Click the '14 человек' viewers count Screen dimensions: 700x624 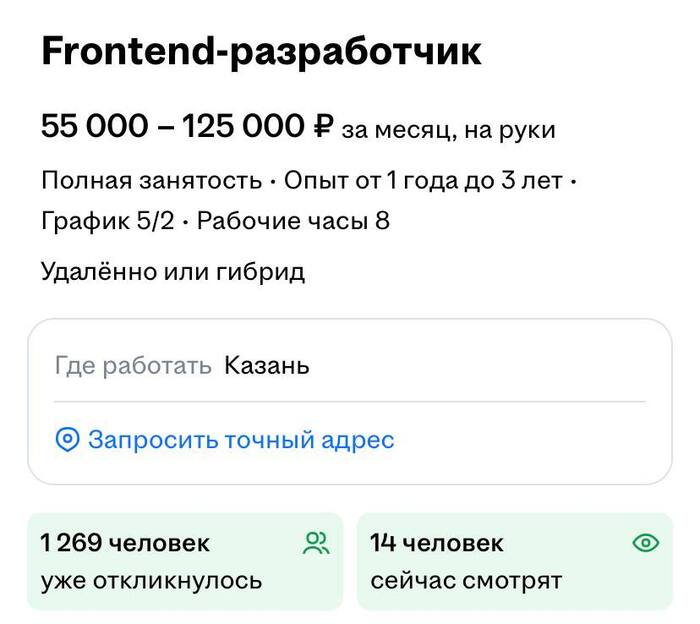(437, 543)
